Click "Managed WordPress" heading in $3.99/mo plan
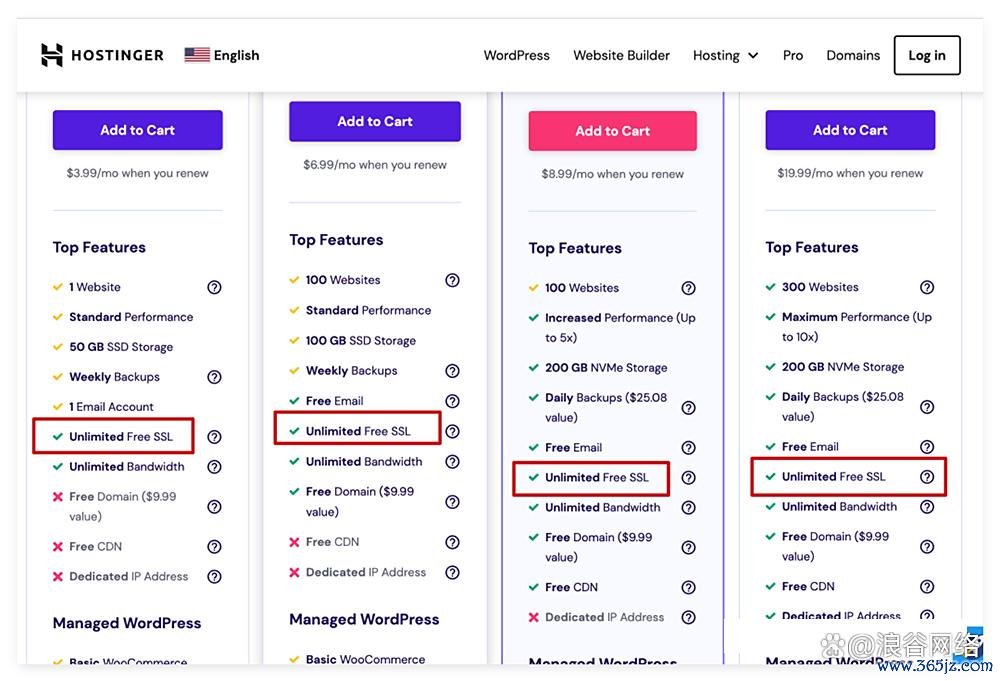Viewport: 1000px width, 681px height. point(127,623)
